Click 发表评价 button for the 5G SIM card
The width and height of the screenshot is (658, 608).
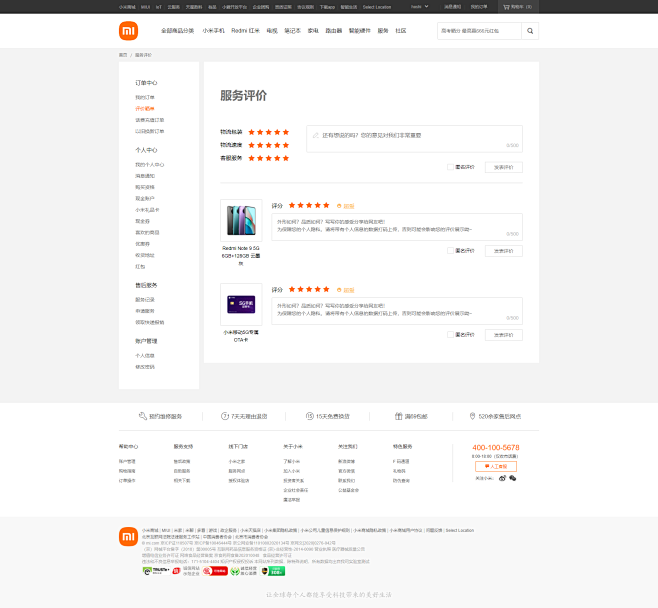click(504, 335)
